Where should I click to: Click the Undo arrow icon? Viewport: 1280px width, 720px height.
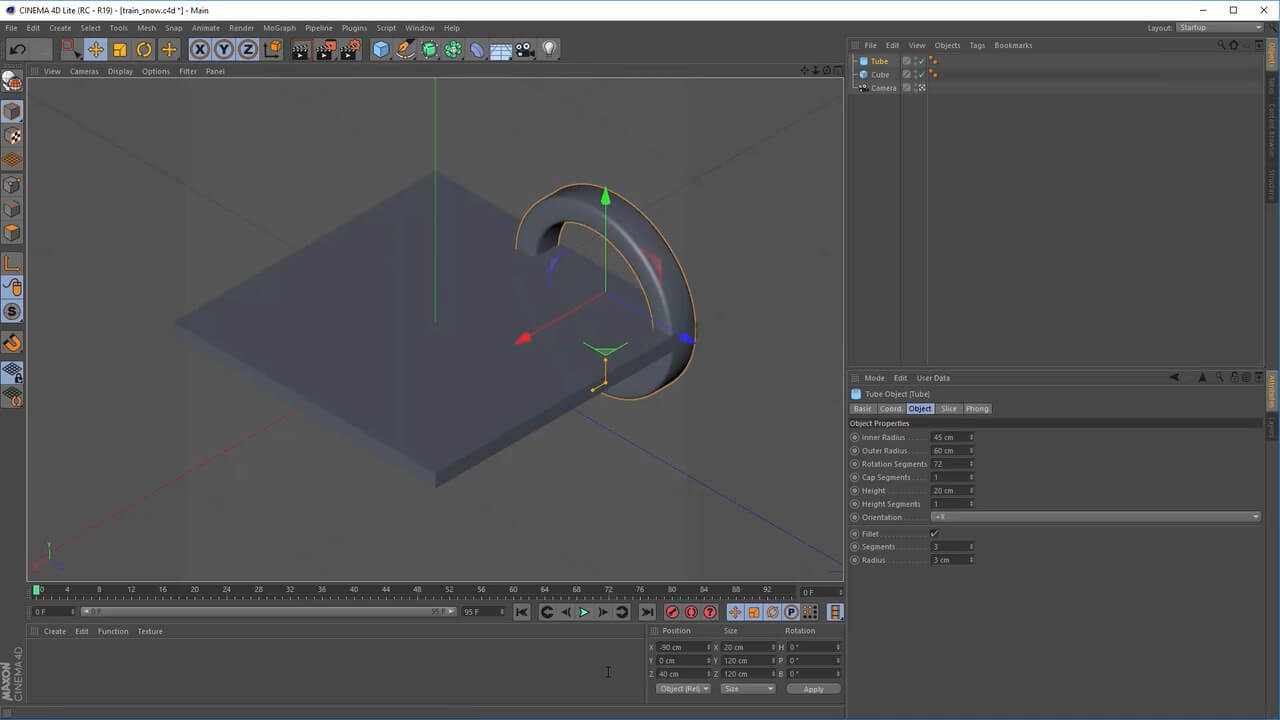17,49
